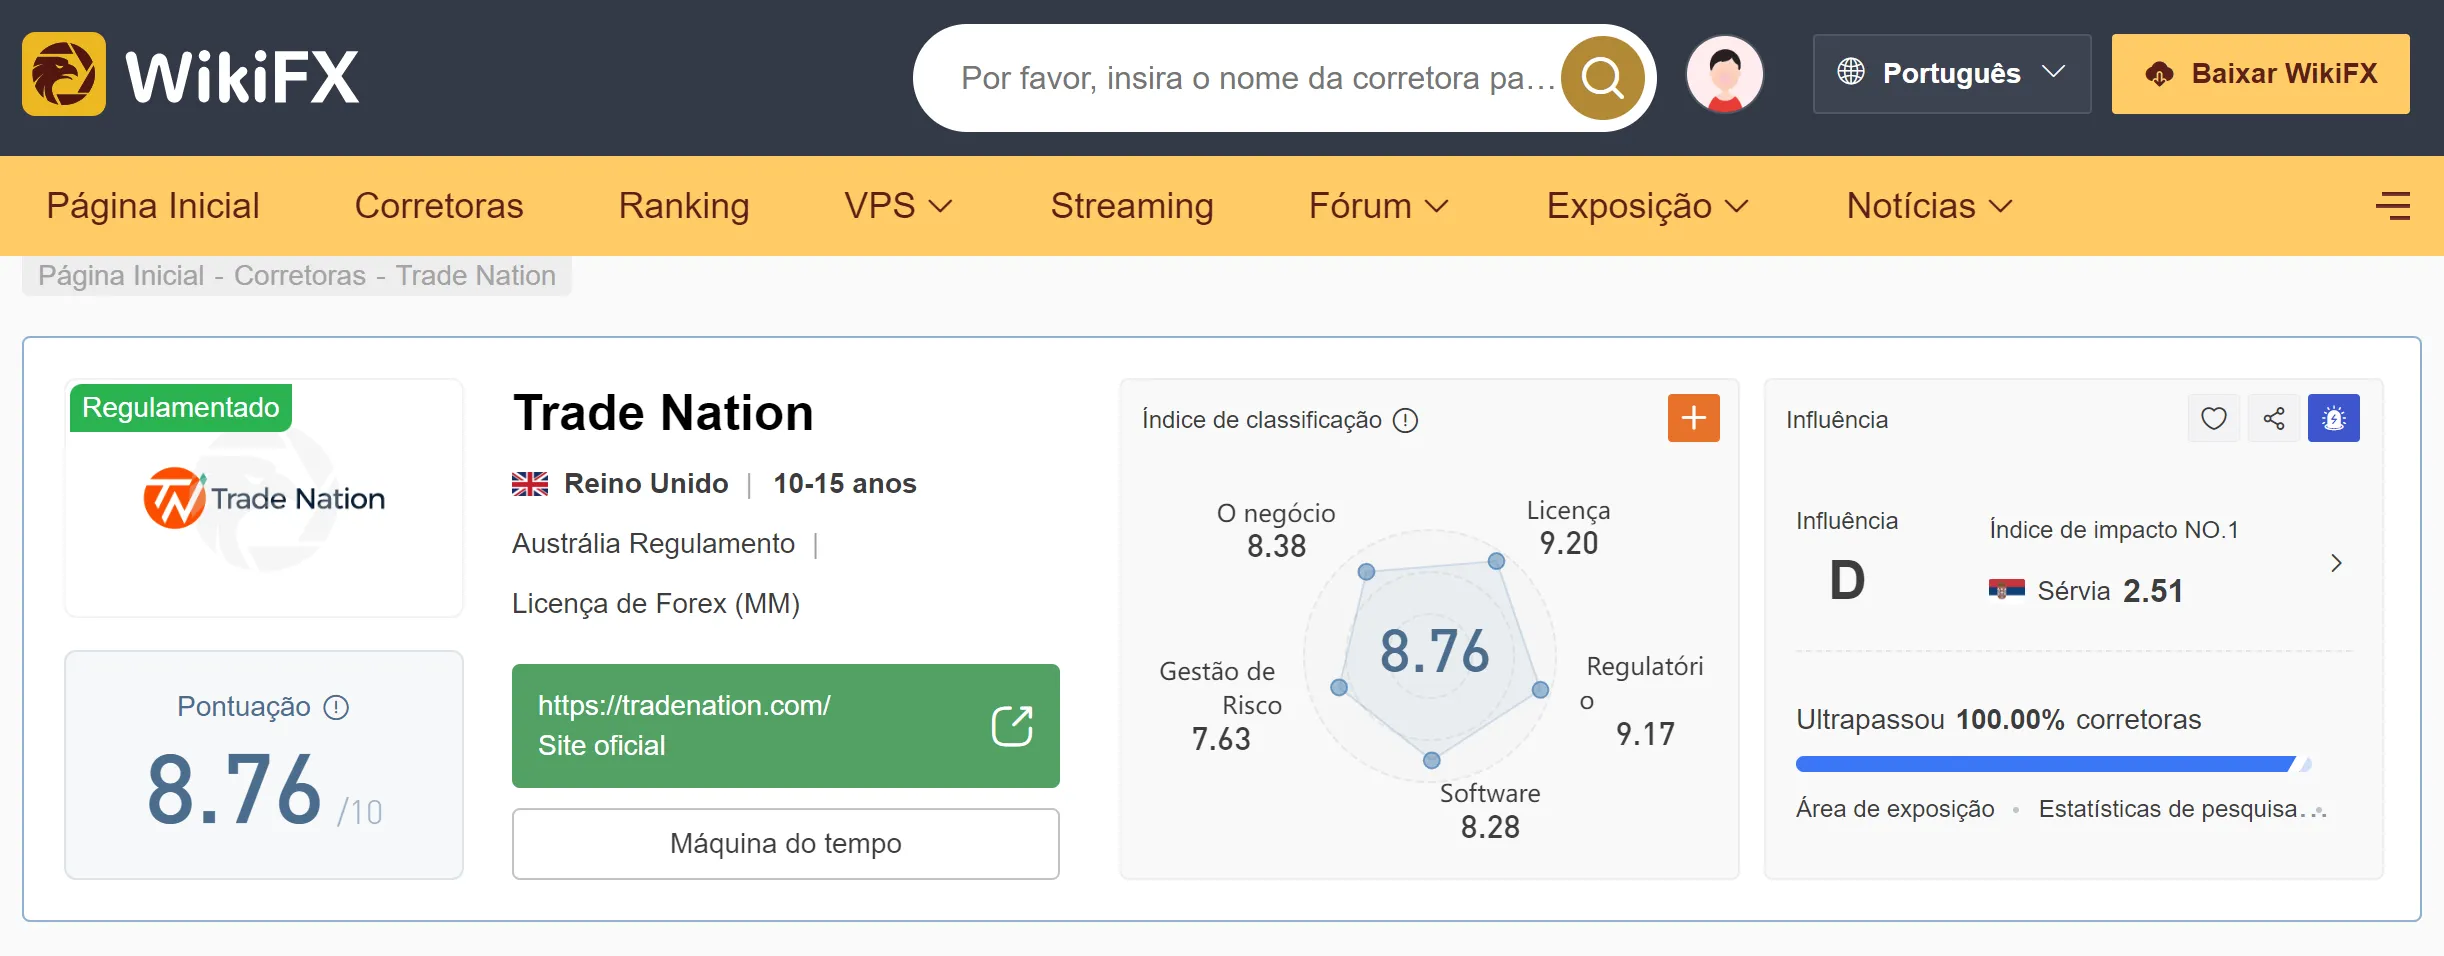
Task: Click the share icon
Action: (2274, 418)
